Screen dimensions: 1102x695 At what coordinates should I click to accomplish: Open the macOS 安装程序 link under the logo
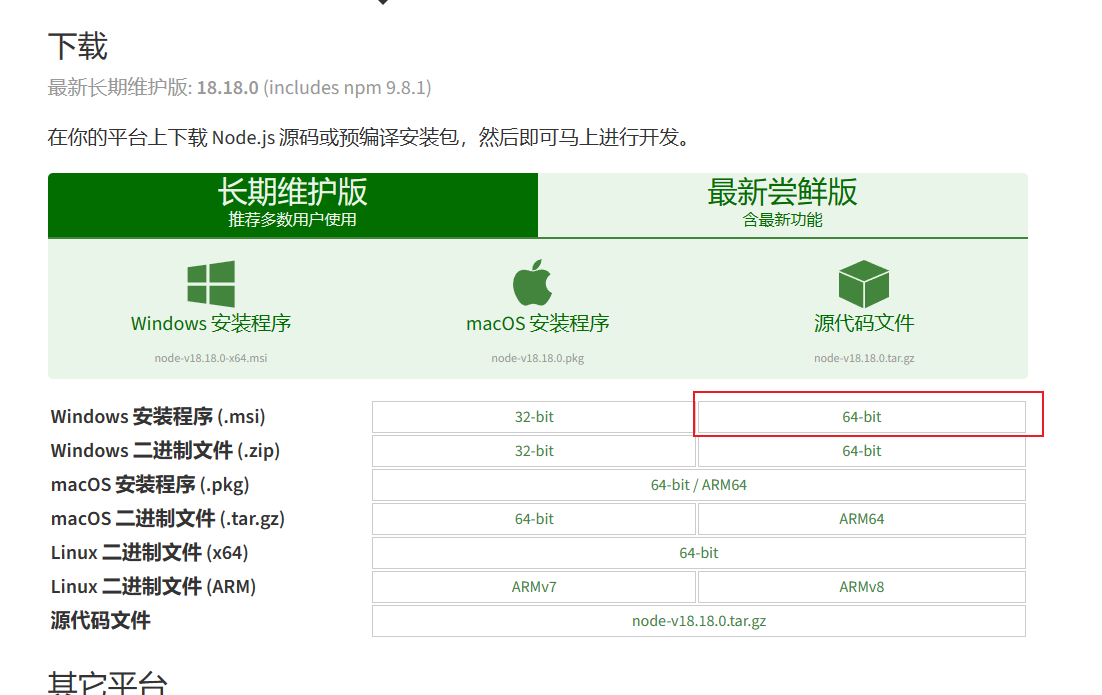537,324
